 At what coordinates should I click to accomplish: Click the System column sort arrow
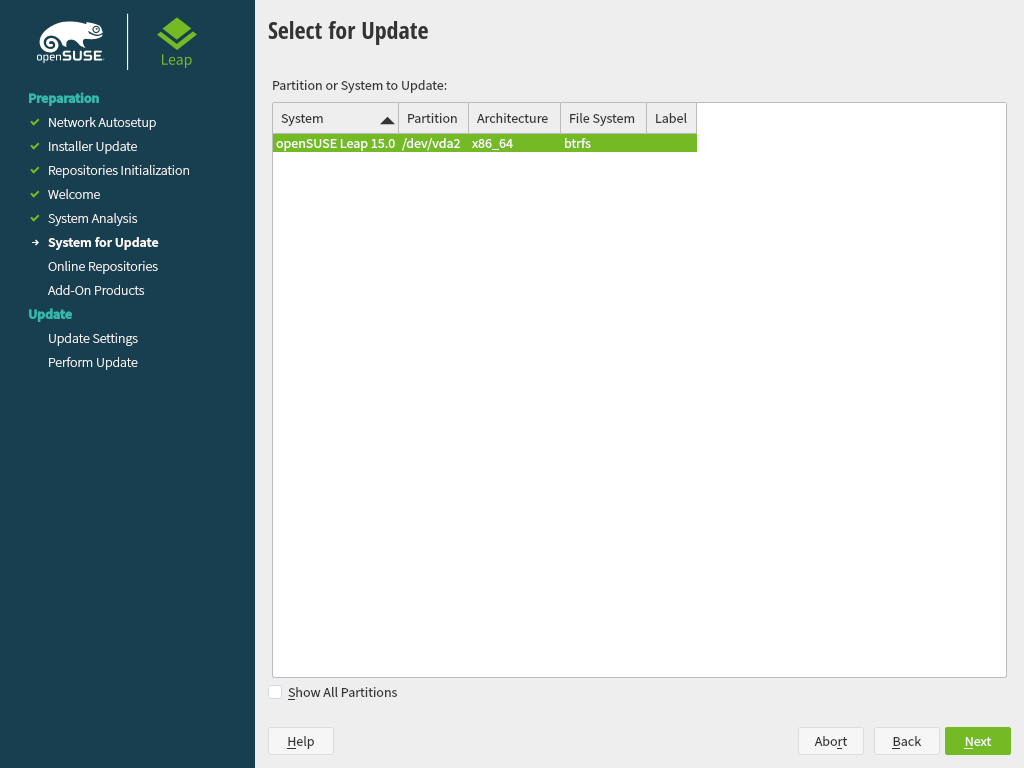coord(387,120)
